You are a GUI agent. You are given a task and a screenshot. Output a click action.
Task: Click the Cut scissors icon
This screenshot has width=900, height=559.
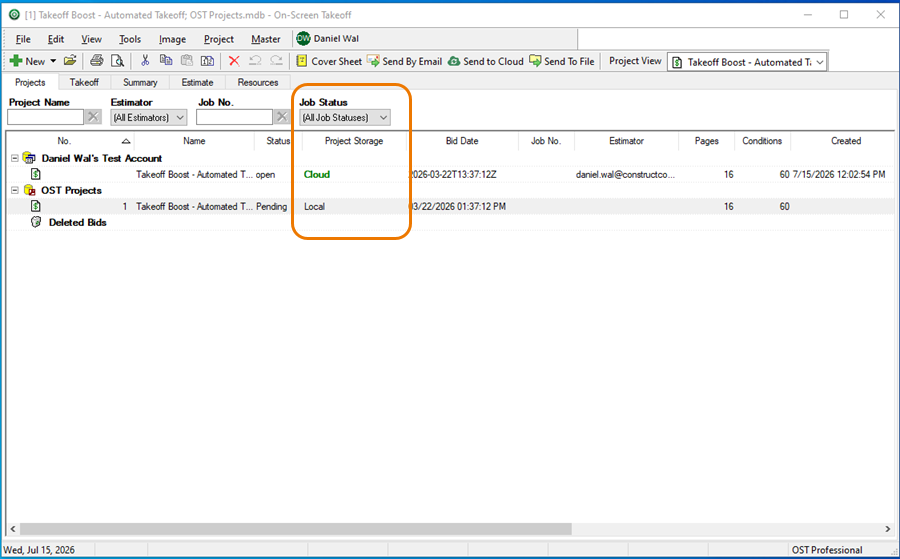(145, 61)
